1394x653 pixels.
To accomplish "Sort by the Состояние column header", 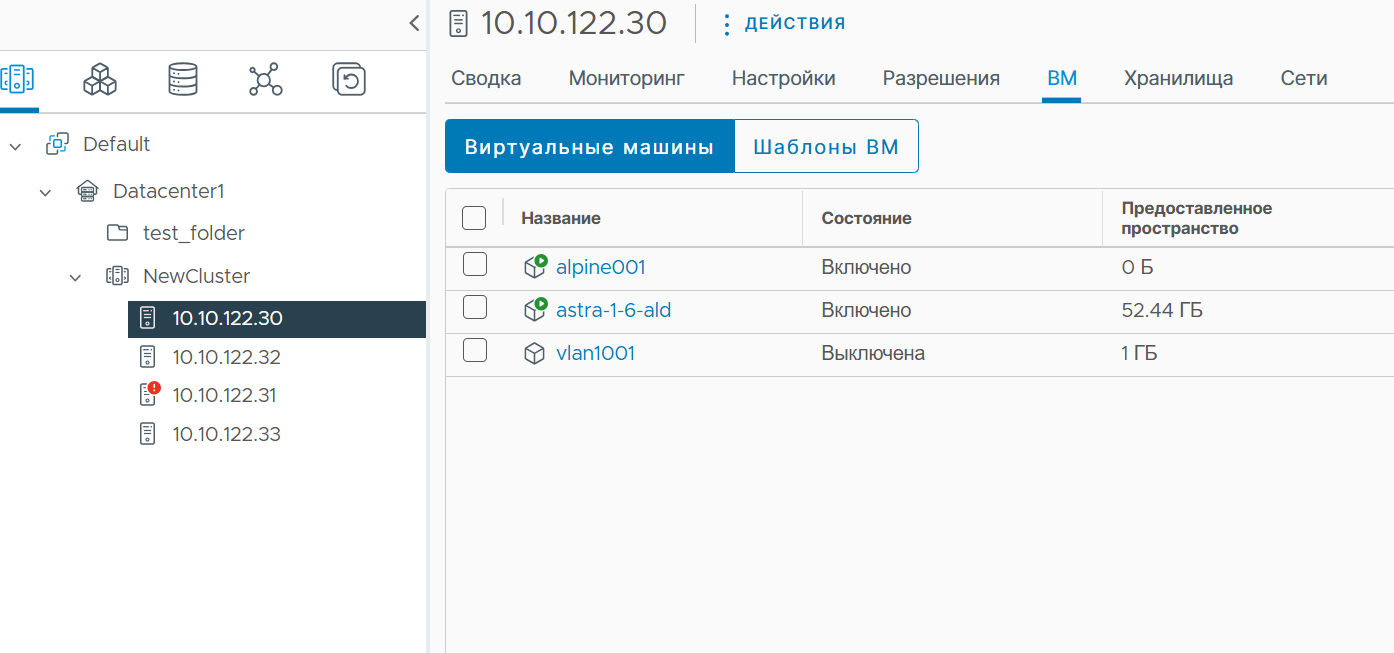I will (x=866, y=218).
